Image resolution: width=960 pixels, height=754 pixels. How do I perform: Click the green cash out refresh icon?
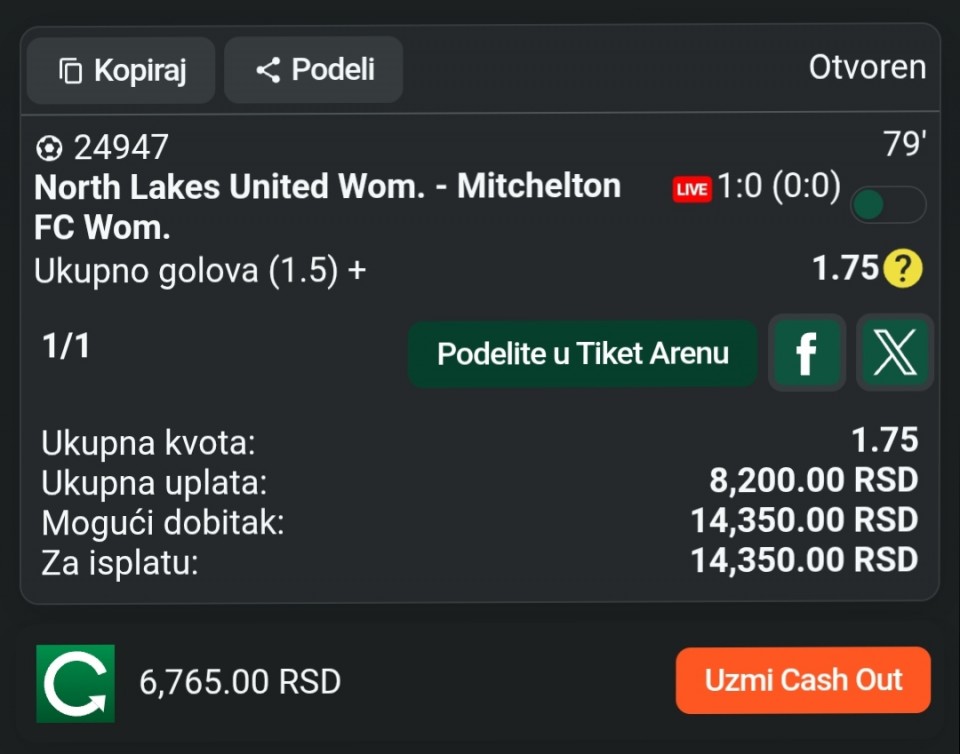(76, 683)
